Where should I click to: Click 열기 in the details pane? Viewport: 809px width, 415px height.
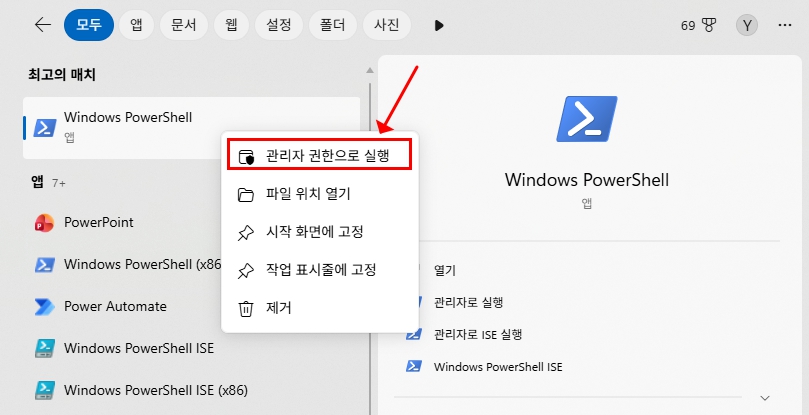pyautogui.click(x=445, y=270)
